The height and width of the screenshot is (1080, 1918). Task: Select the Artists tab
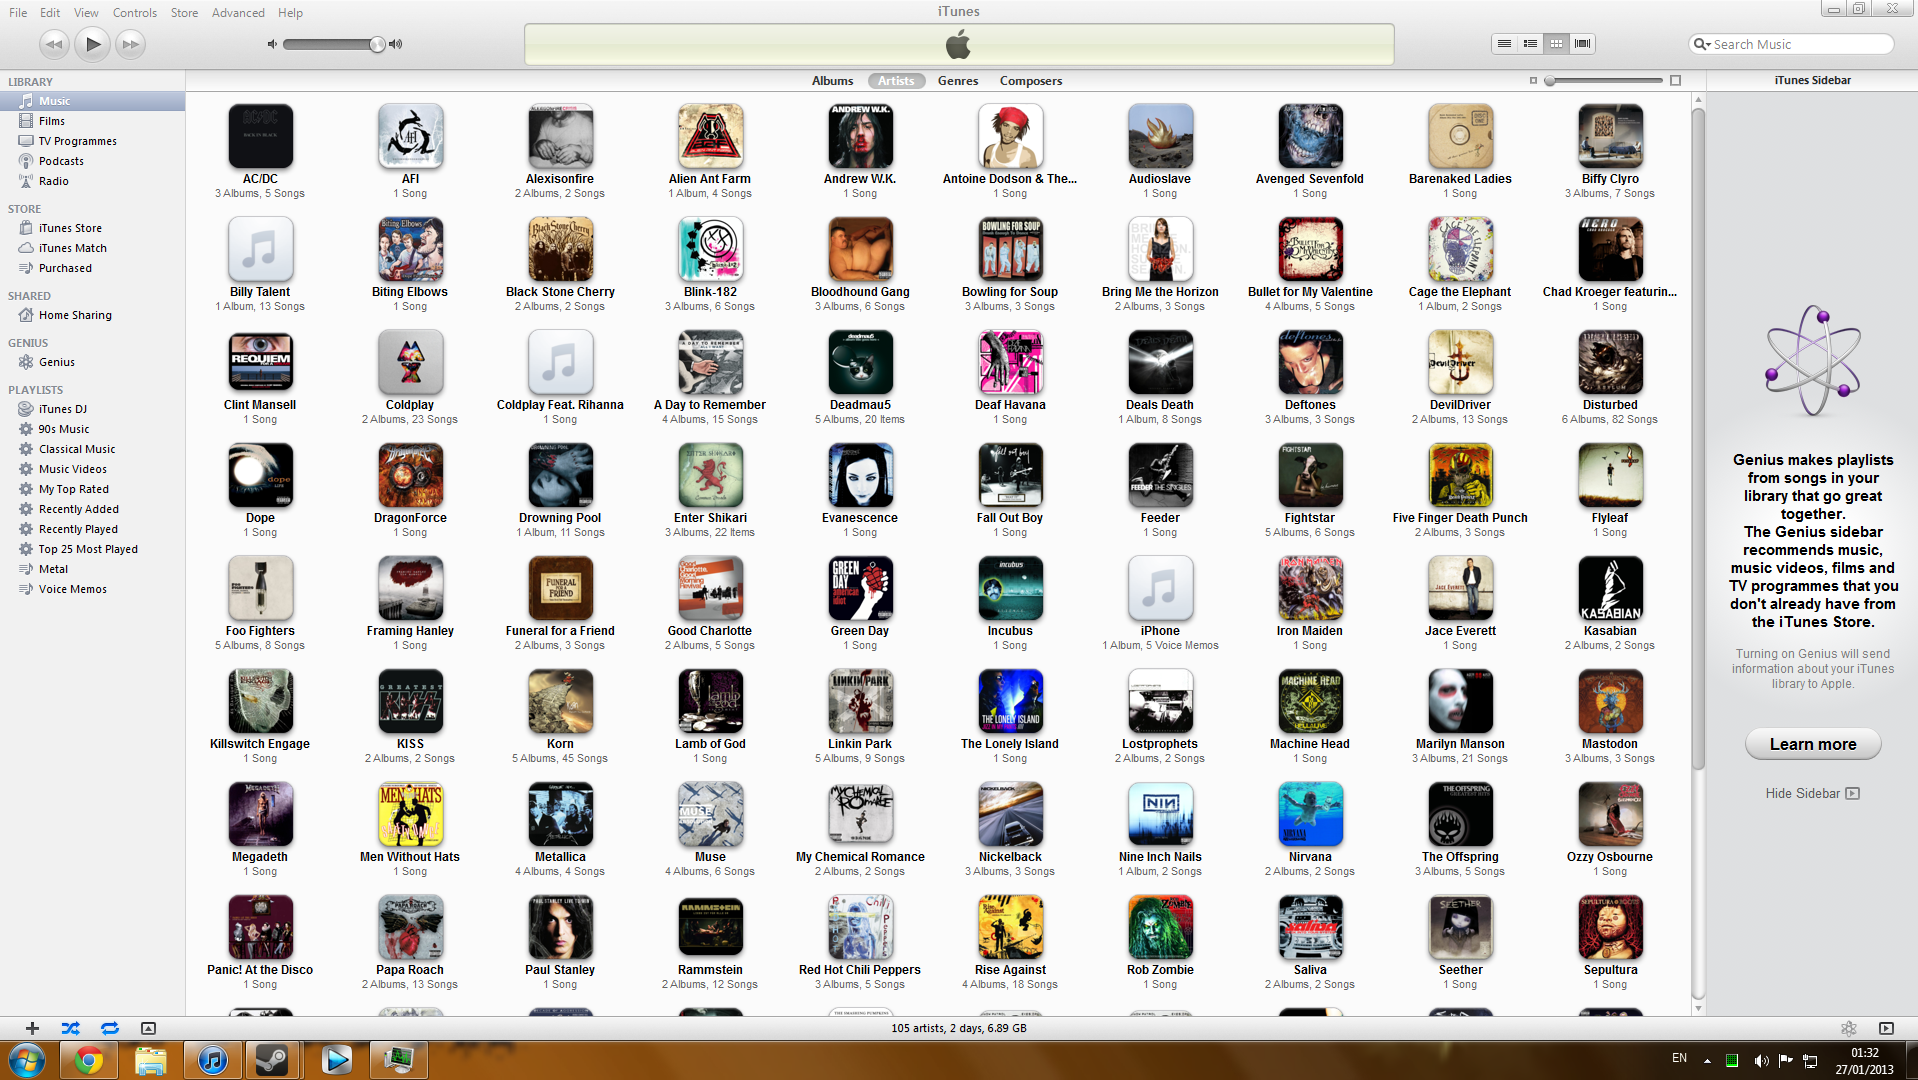click(x=896, y=81)
